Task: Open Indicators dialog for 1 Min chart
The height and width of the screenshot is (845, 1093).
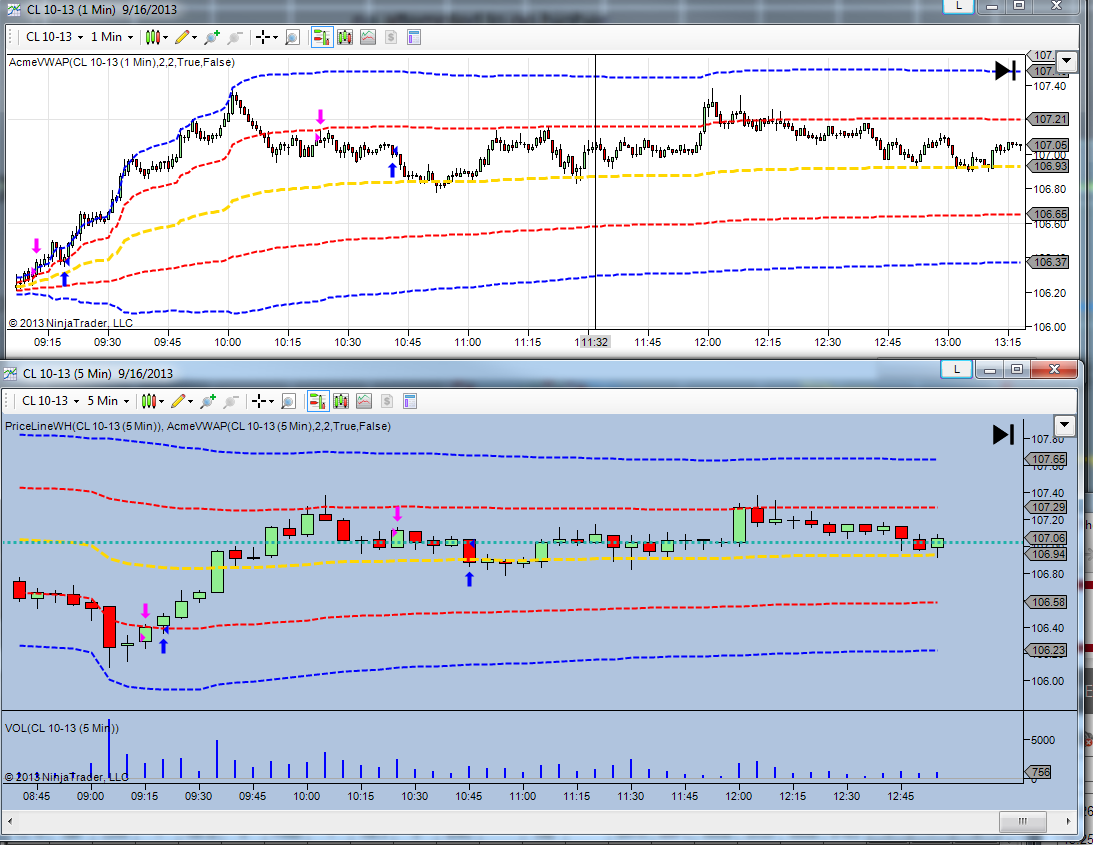Action: pyautogui.click(x=368, y=37)
